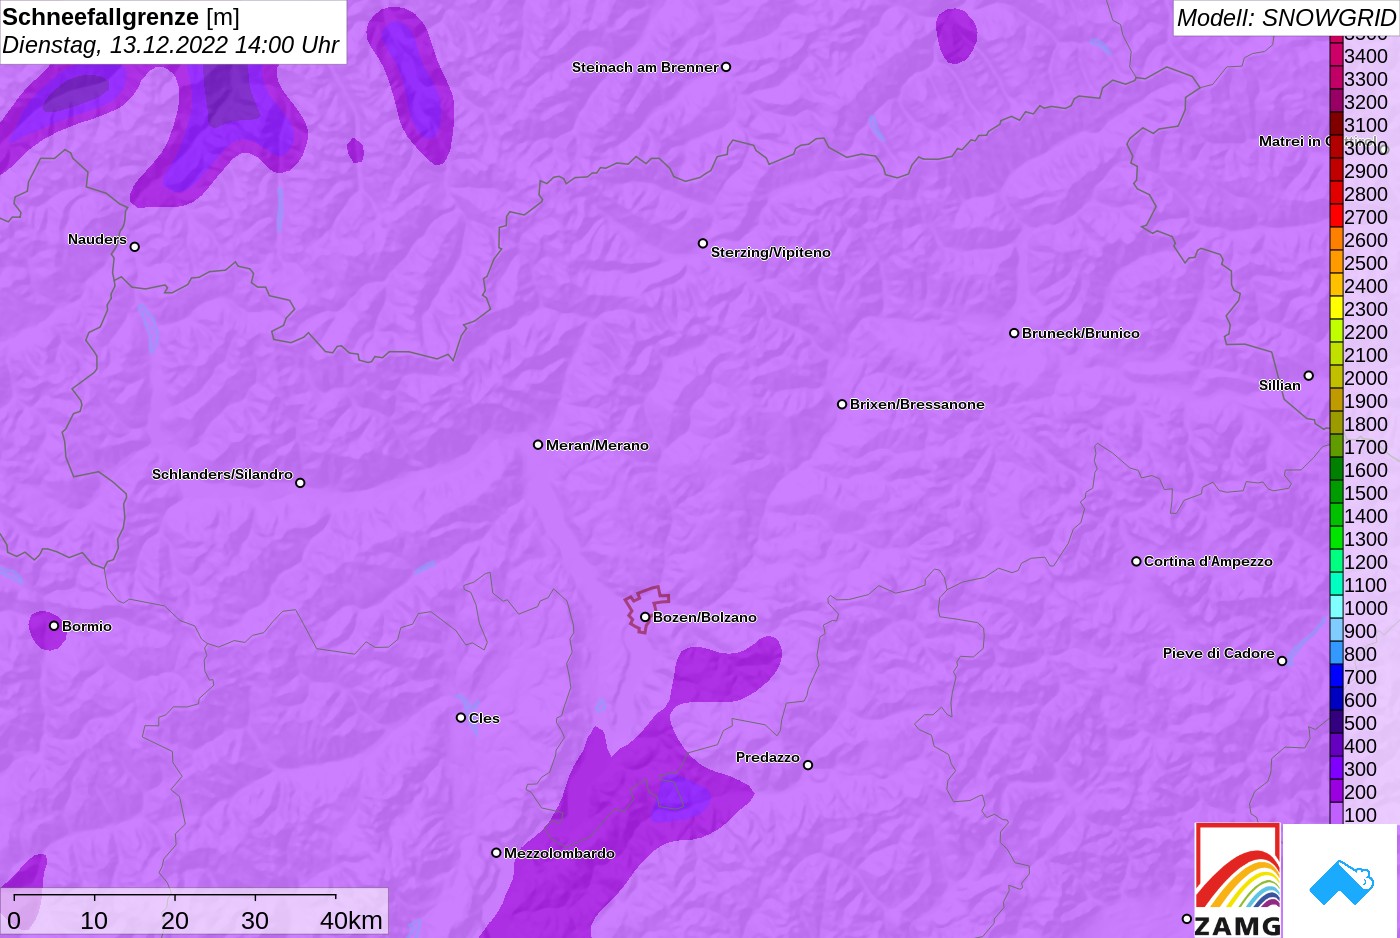
Task: Click the date Dienstag, 13.12.2022 14:00 Uhr
Action: pyautogui.click(x=171, y=45)
